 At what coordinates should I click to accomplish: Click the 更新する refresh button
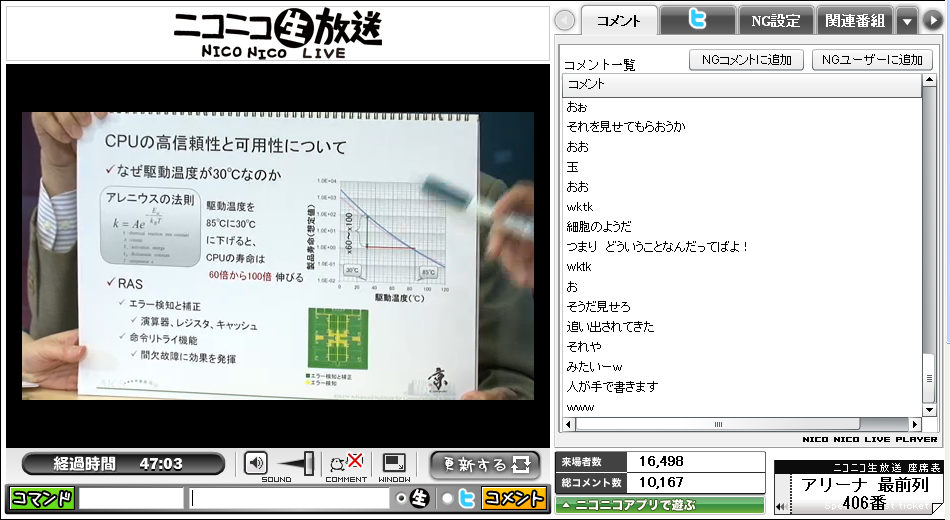(x=485, y=465)
